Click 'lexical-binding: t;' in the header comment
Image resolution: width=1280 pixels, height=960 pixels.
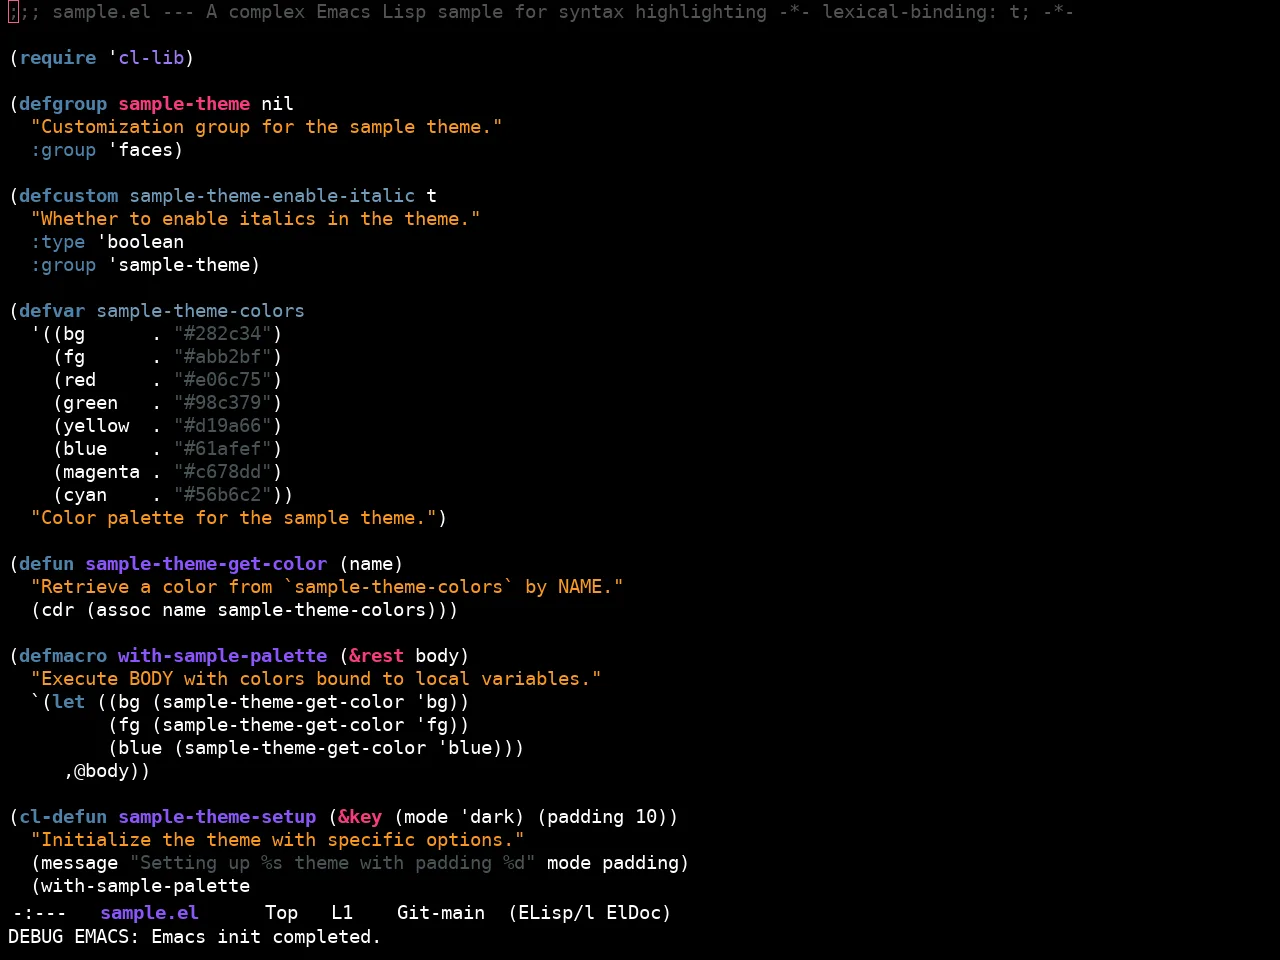tap(926, 12)
